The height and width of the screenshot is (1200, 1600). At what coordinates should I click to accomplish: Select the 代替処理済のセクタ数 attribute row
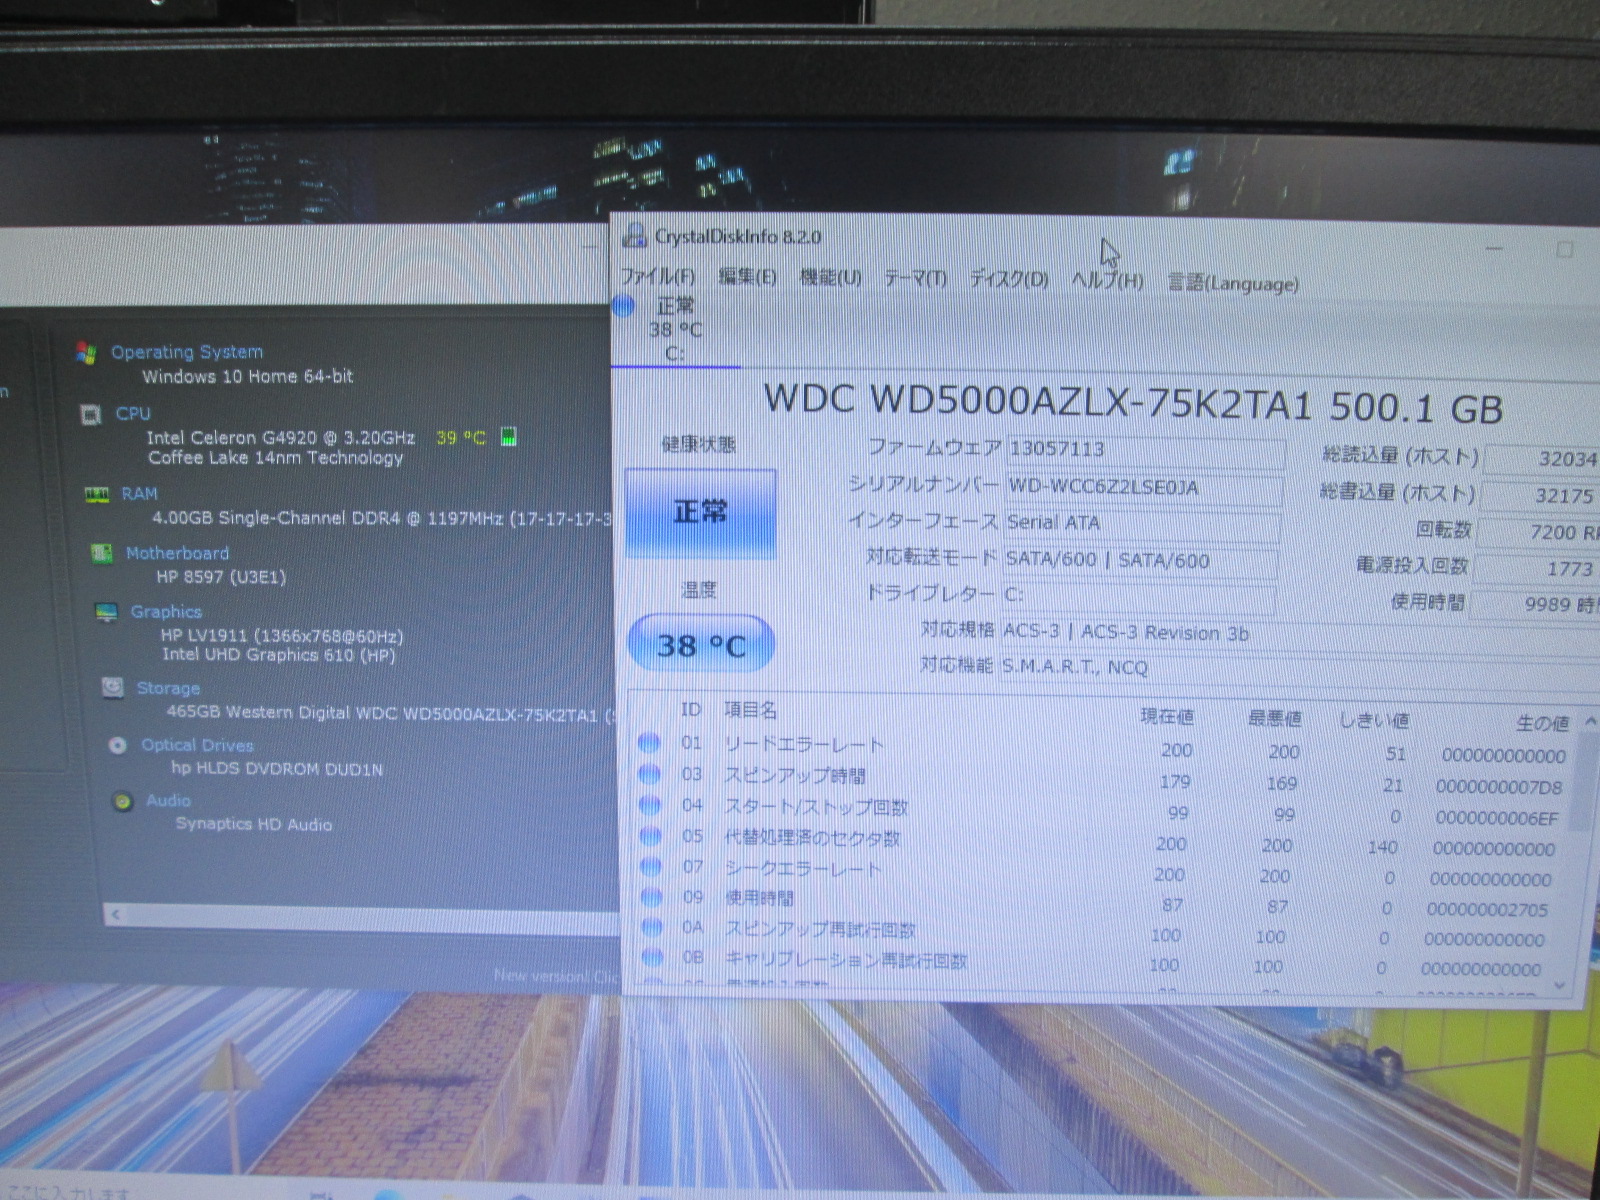point(812,838)
